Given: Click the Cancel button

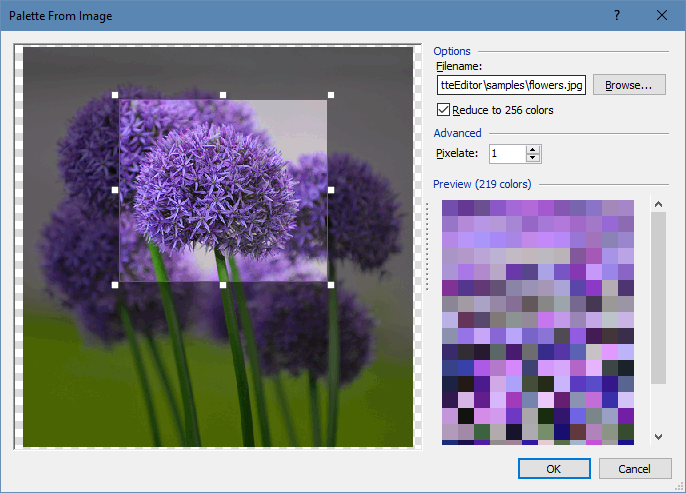Looking at the screenshot, I should coord(634,469).
